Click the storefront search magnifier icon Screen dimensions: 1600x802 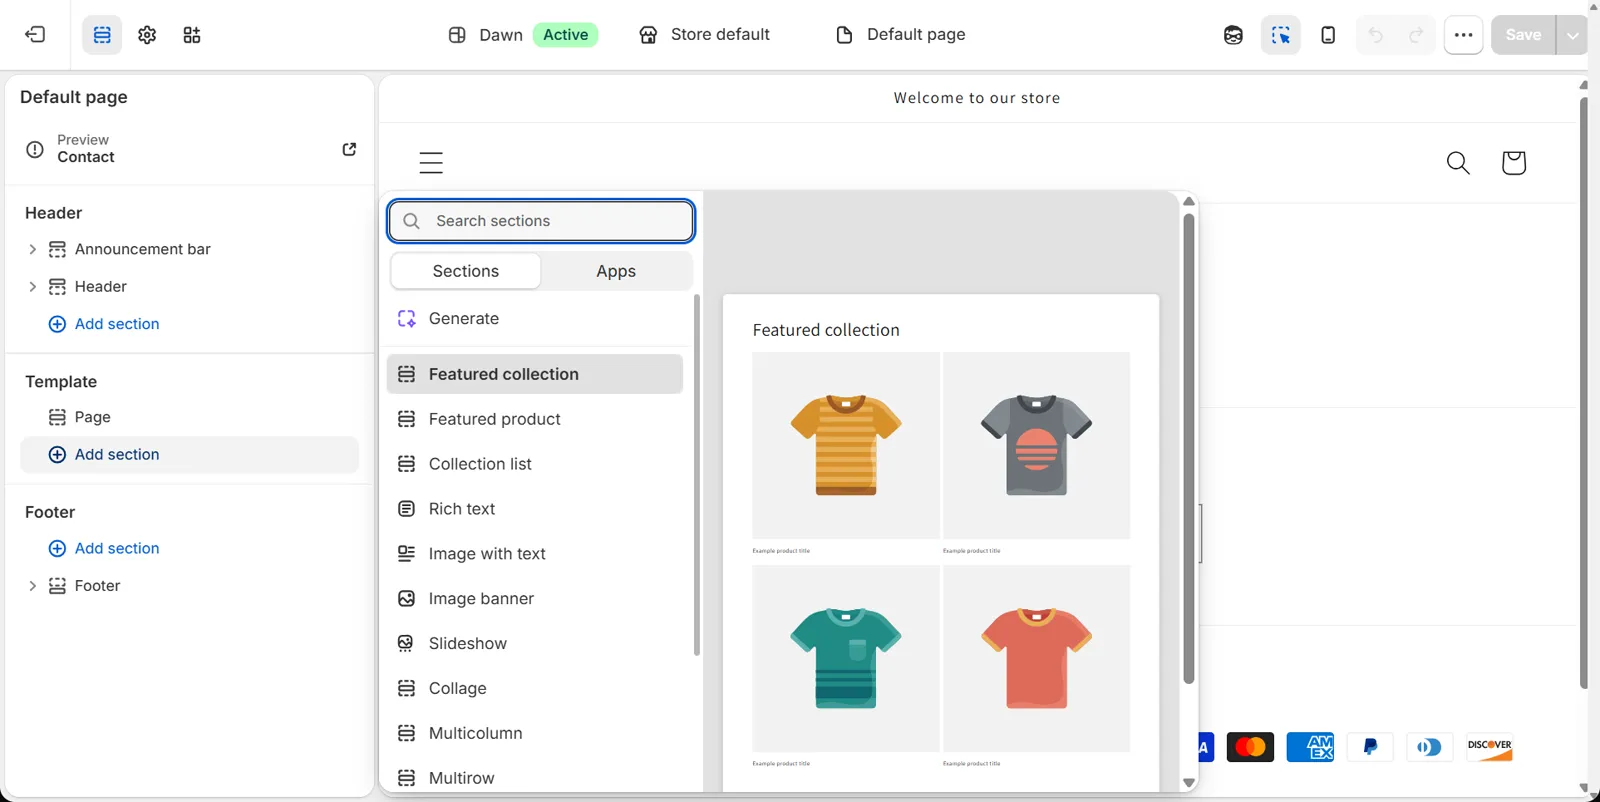coord(1458,163)
